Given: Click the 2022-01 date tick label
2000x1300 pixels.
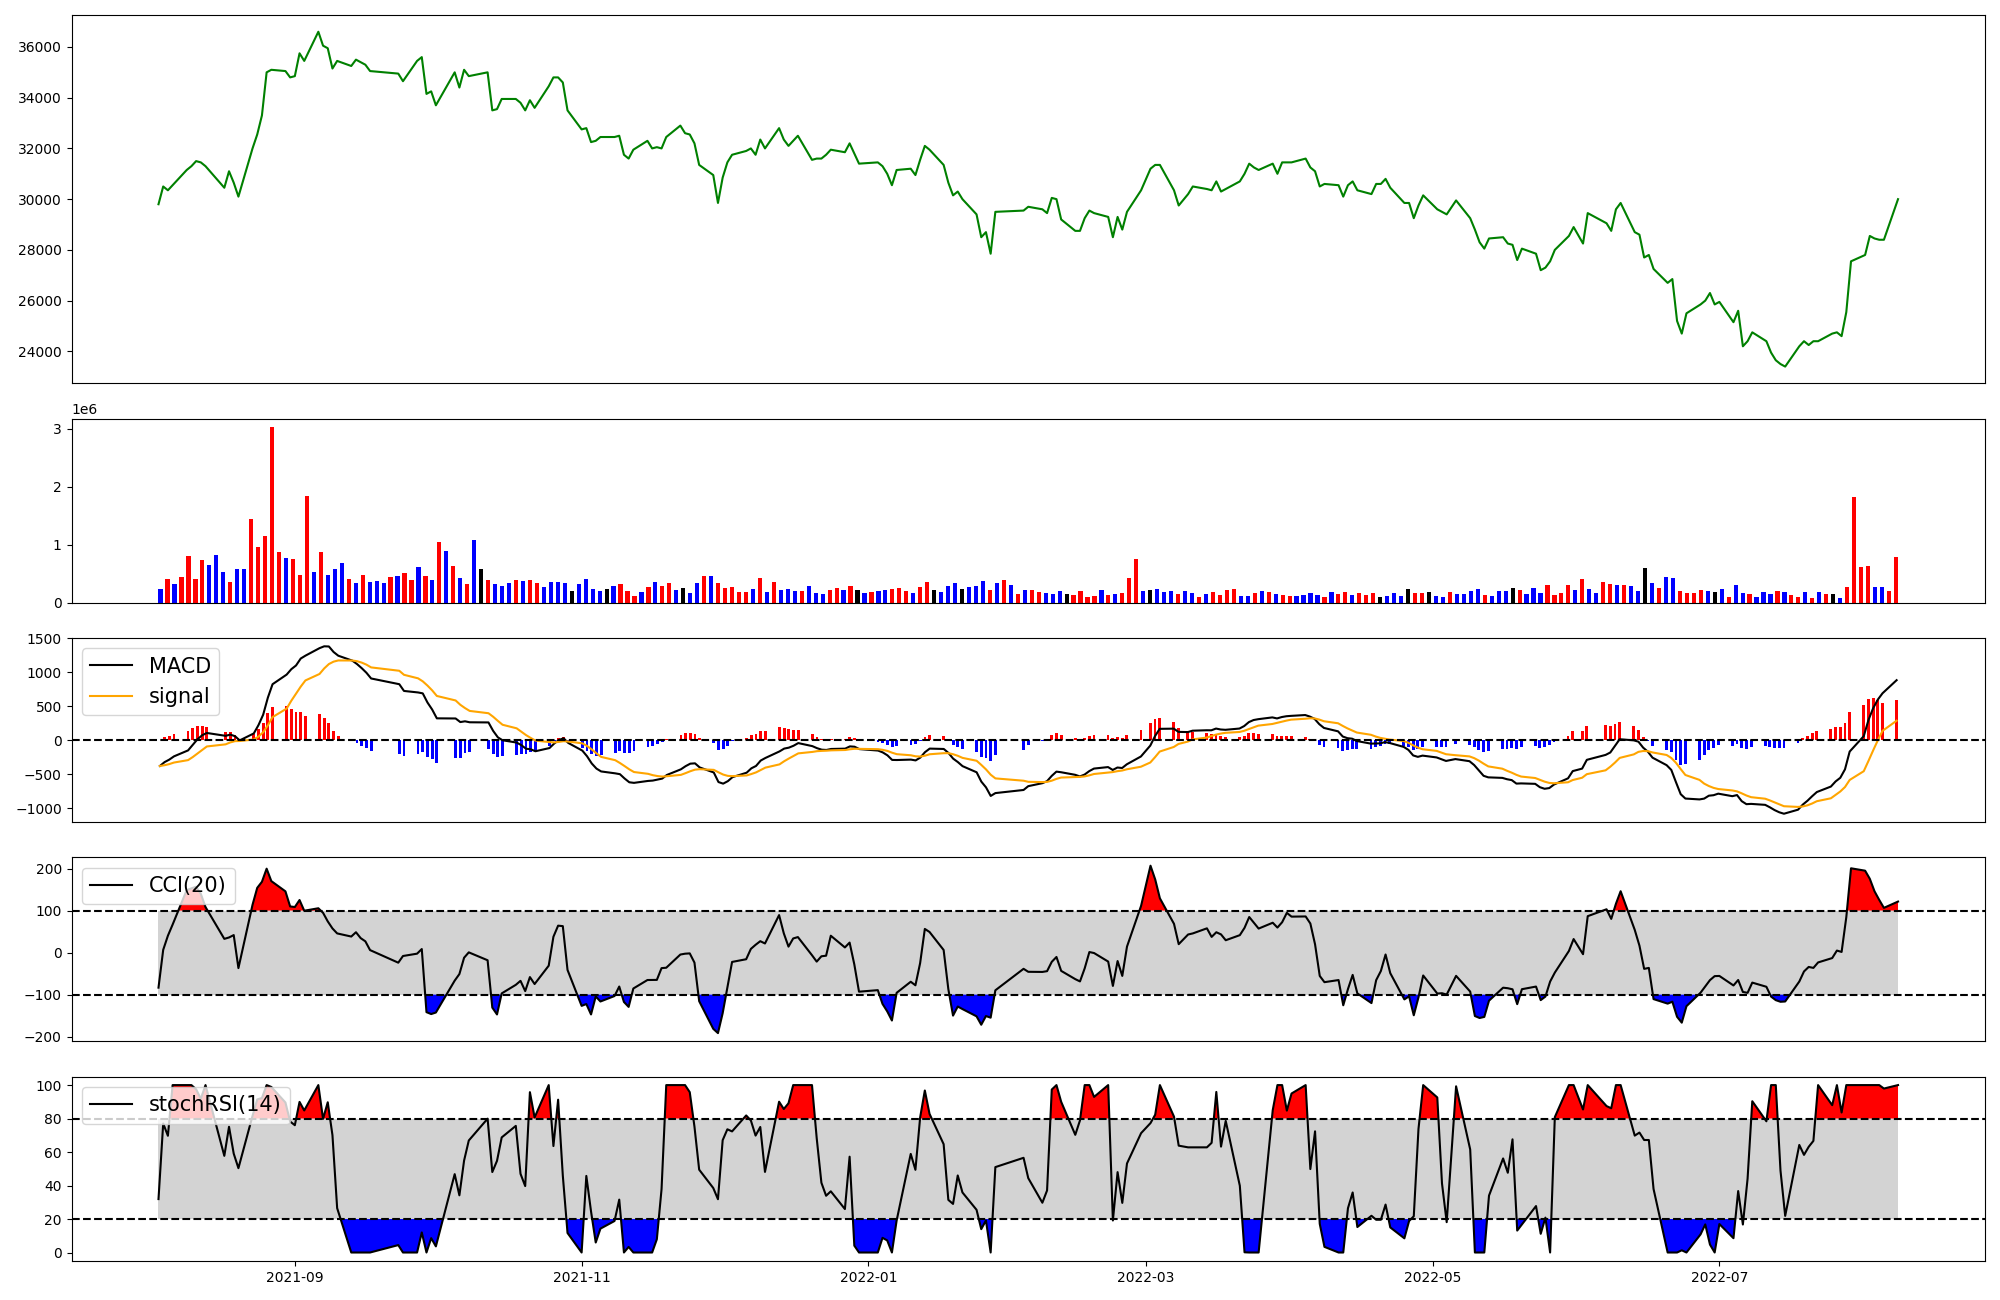Looking at the screenshot, I should click(x=868, y=1277).
